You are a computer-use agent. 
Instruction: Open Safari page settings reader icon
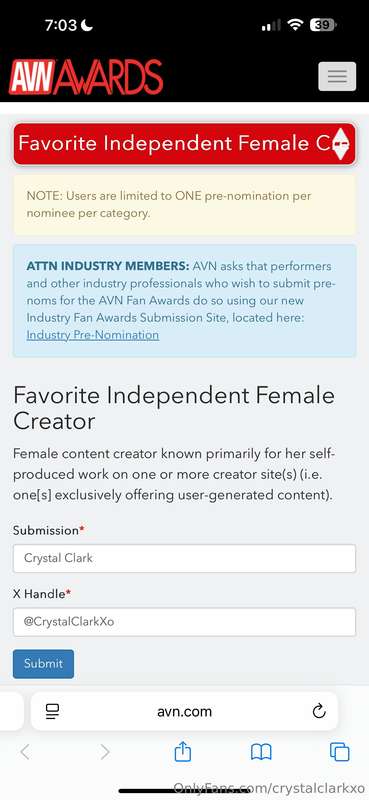[53, 711]
